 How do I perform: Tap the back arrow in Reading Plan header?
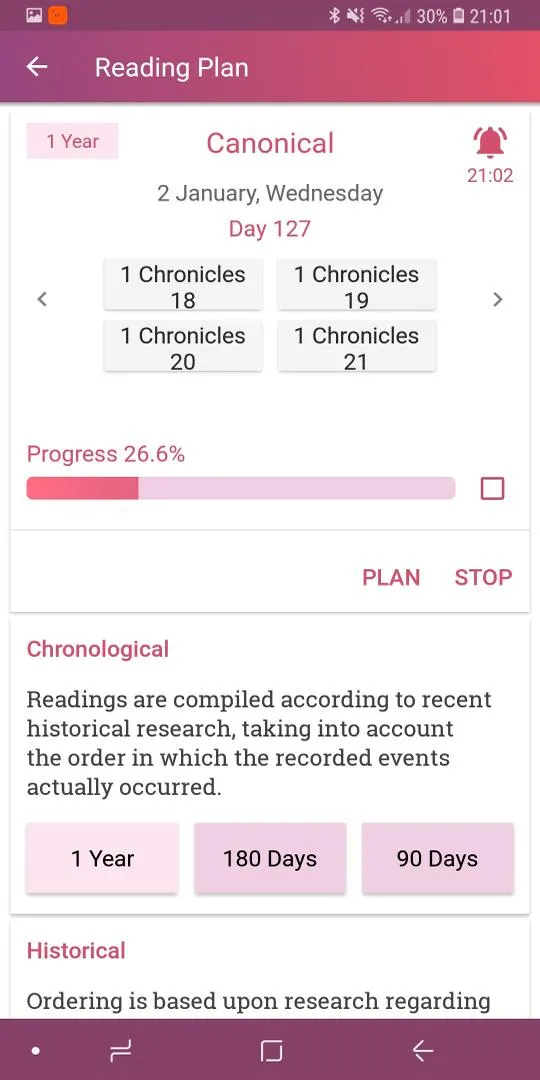click(37, 67)
